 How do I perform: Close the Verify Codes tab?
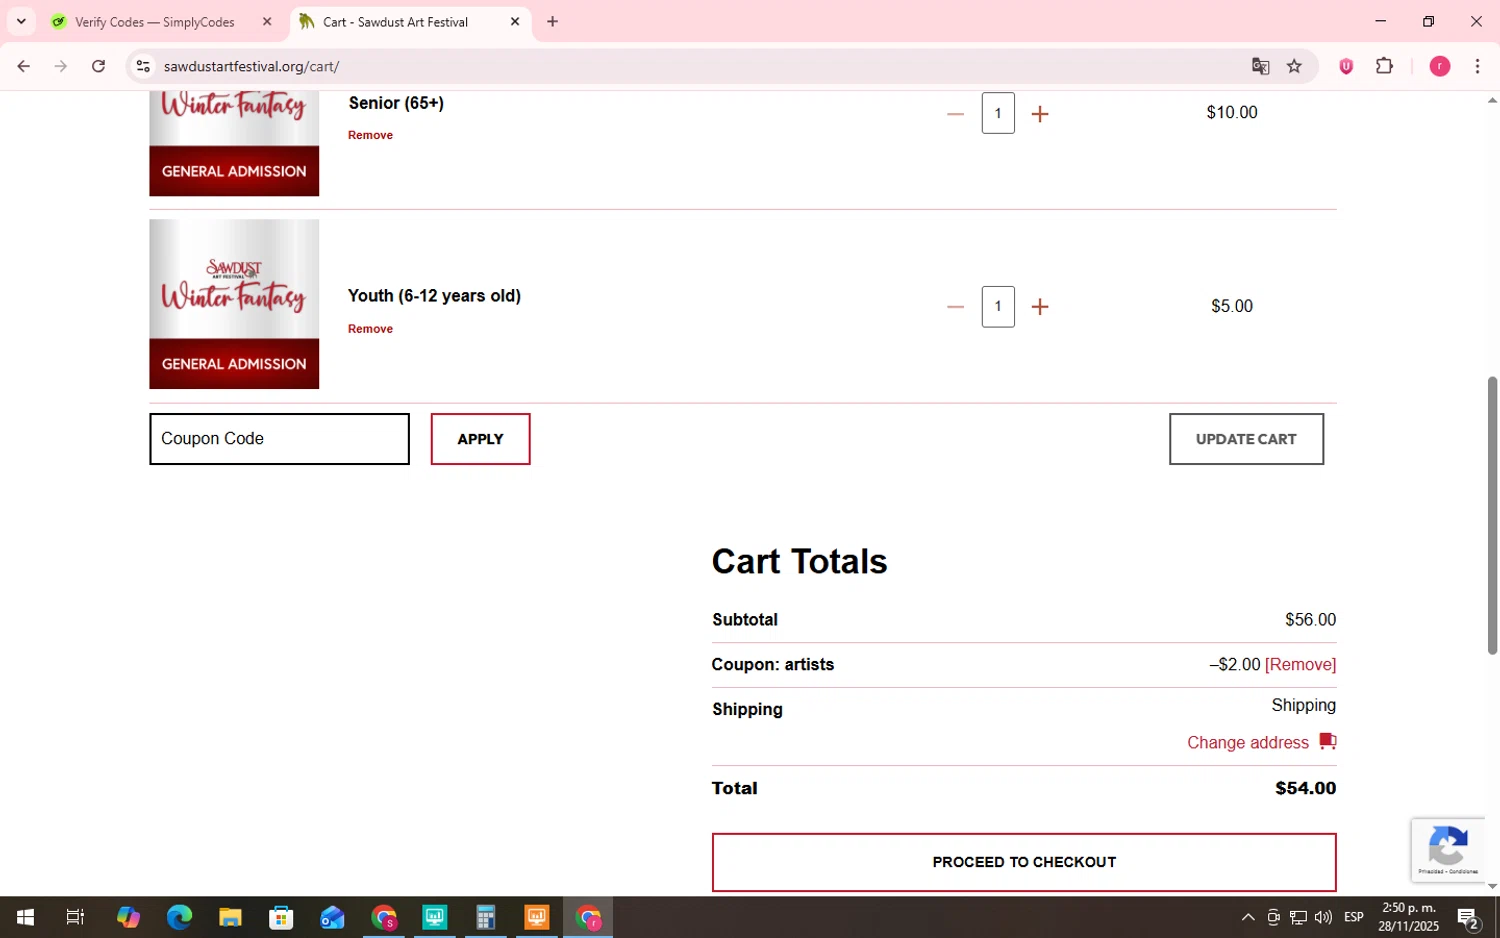(x=267, y=22)
